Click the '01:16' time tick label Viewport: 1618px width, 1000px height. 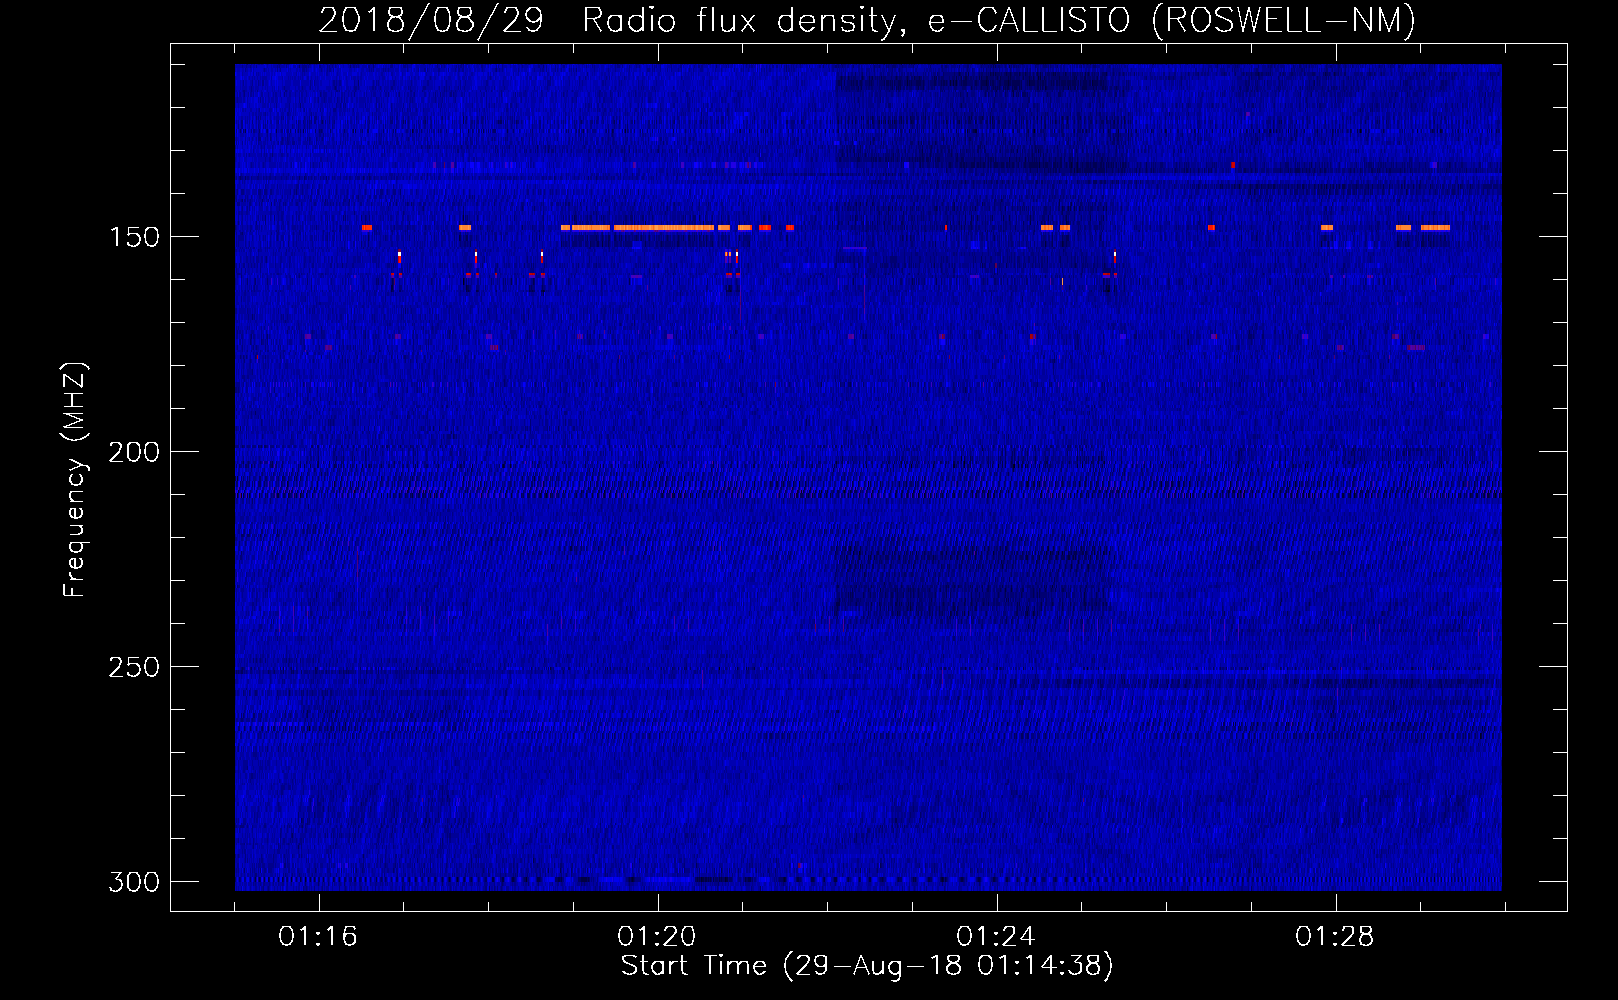(x=318, y=937)
